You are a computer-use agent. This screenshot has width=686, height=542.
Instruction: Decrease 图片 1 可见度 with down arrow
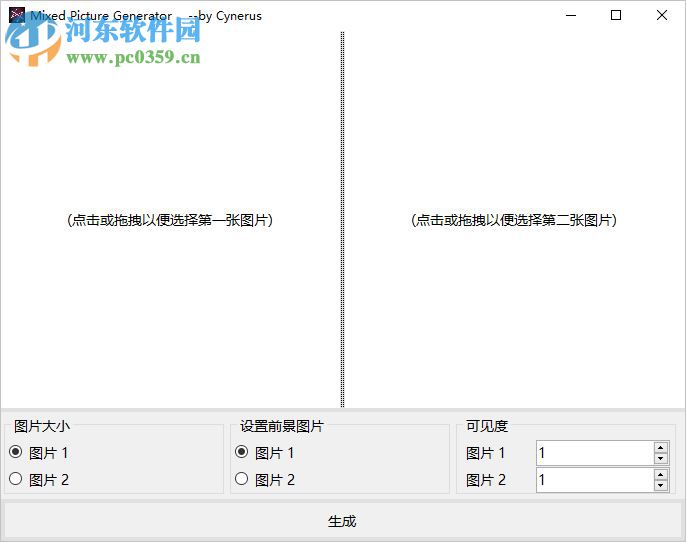pyautogui.click(x=661, y=458)
